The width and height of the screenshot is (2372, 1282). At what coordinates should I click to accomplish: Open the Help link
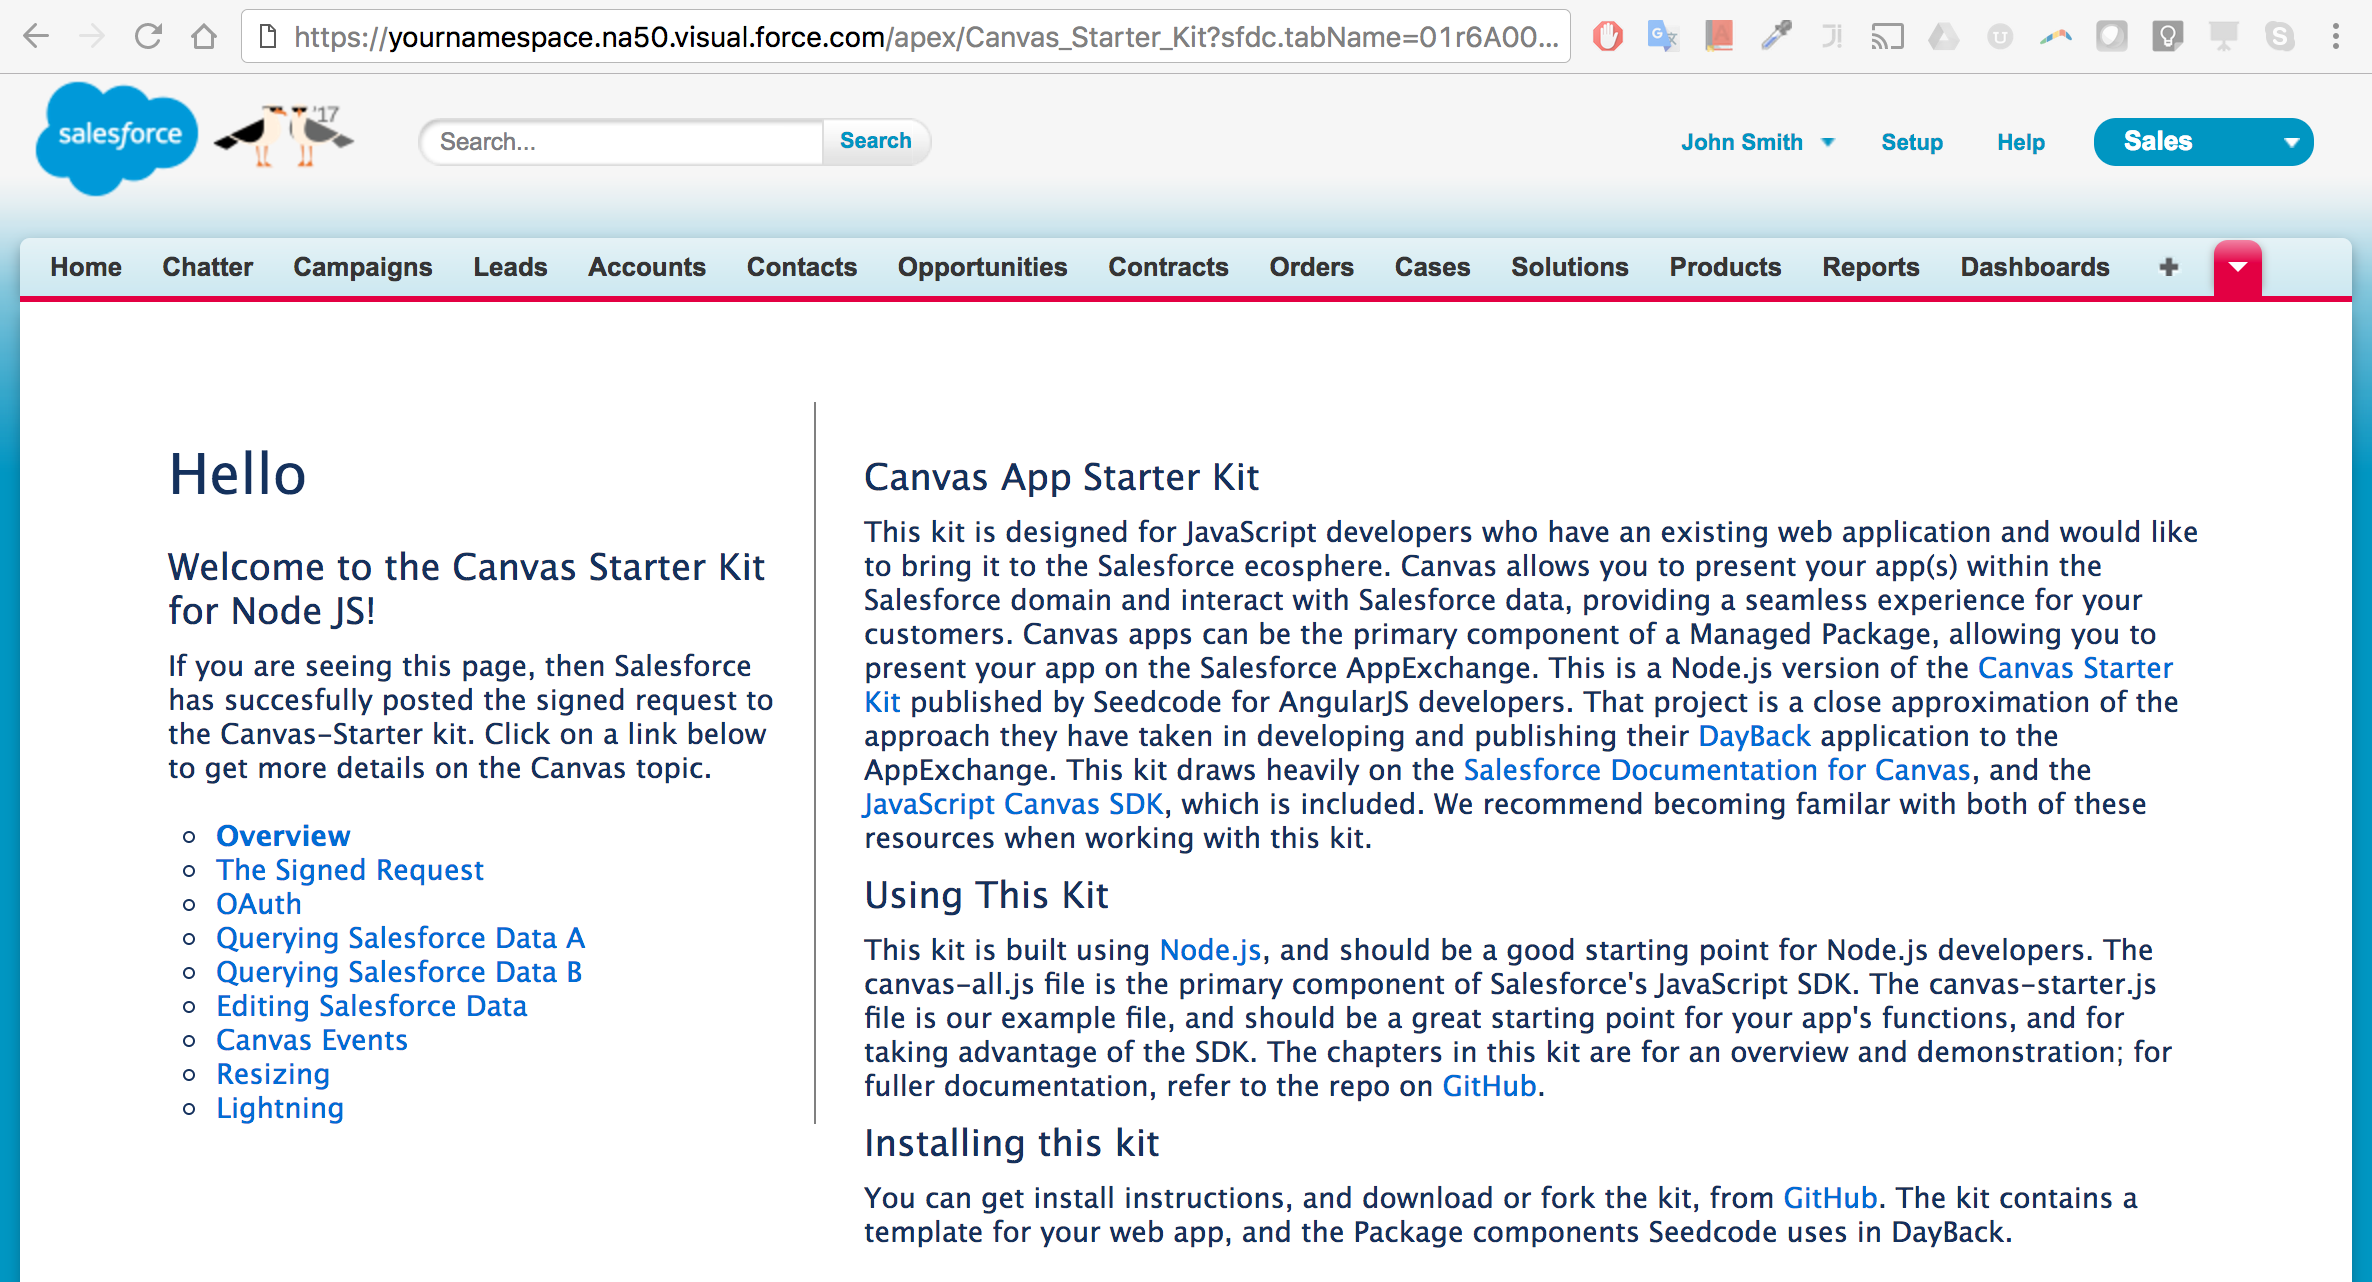click(2021, 142)
